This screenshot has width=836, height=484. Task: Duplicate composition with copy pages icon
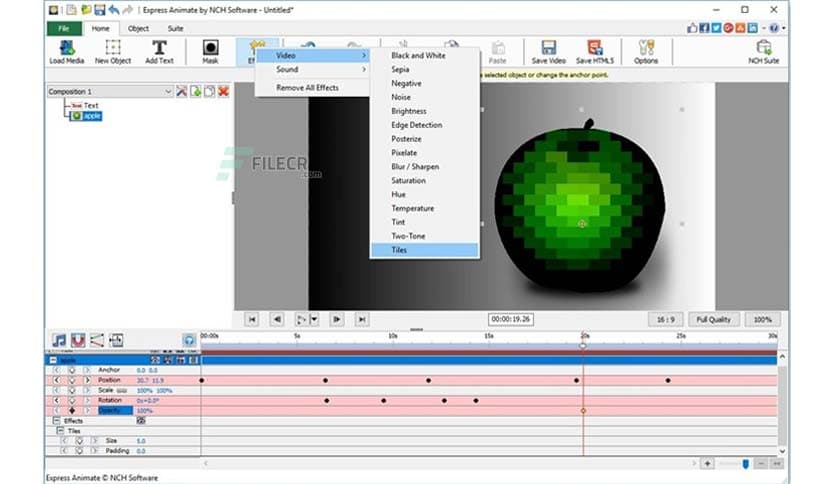tap(210, 91)
